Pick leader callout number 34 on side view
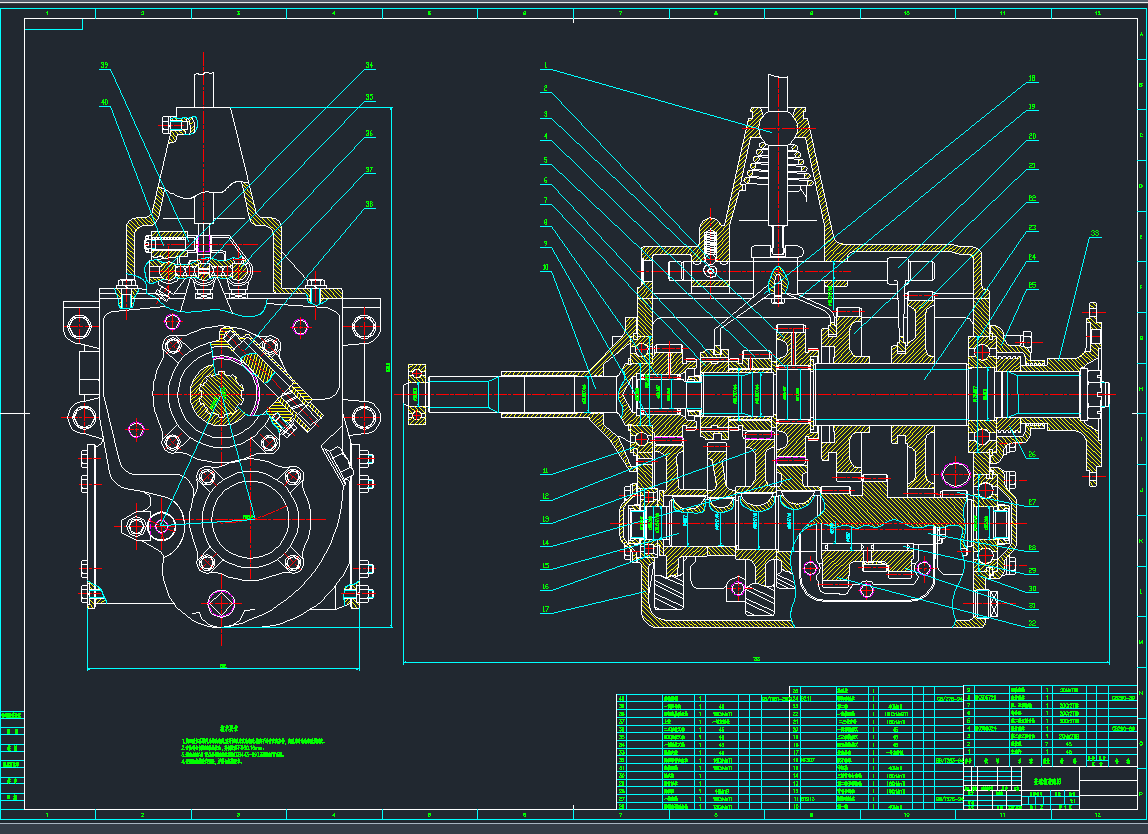Viewport: 1148px width, 834px height. pos(369,65)
